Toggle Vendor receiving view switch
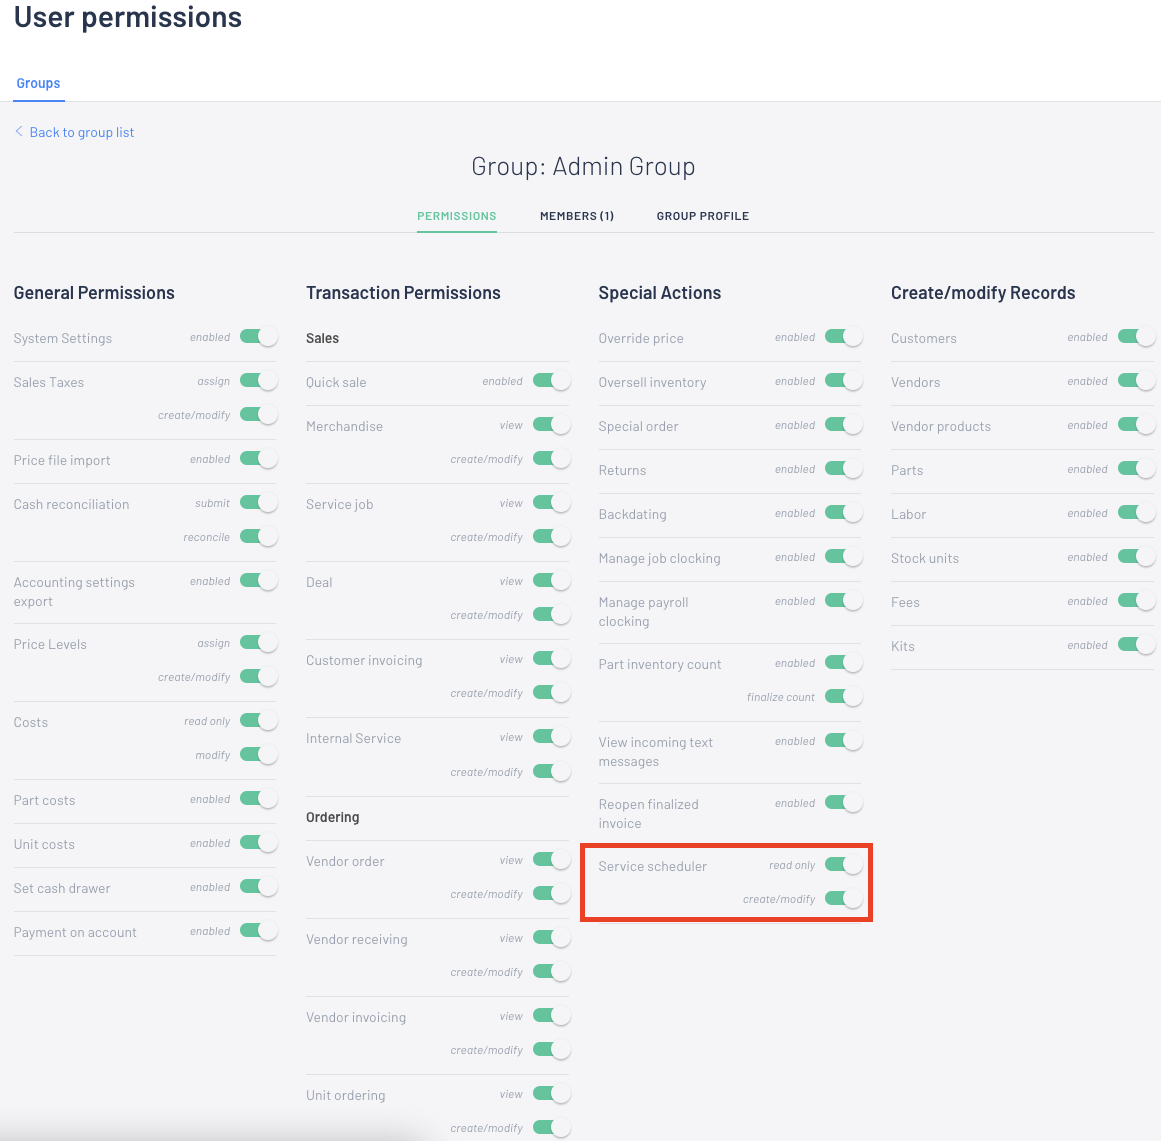1161x1141 pixels. [552, 938]
